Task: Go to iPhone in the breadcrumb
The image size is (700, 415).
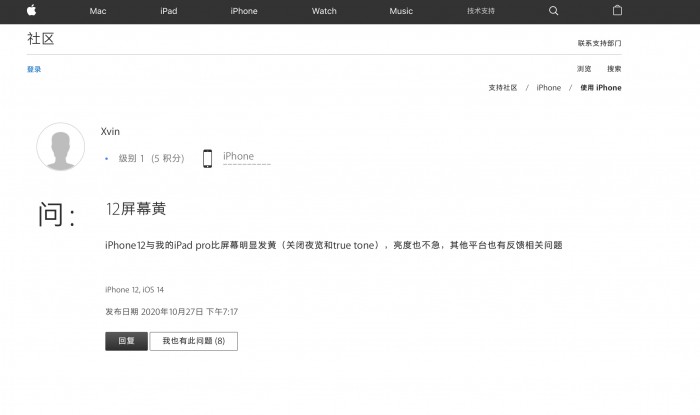Action: coord(549,87)
